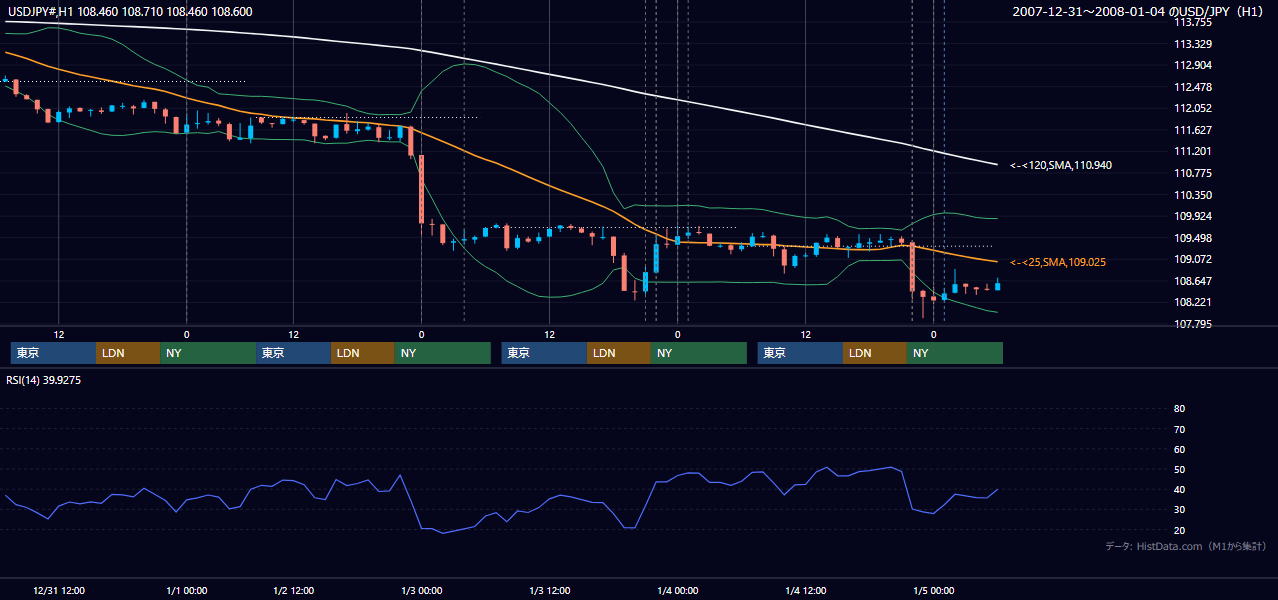Click price axis value 109.498

click(1192, 238)
